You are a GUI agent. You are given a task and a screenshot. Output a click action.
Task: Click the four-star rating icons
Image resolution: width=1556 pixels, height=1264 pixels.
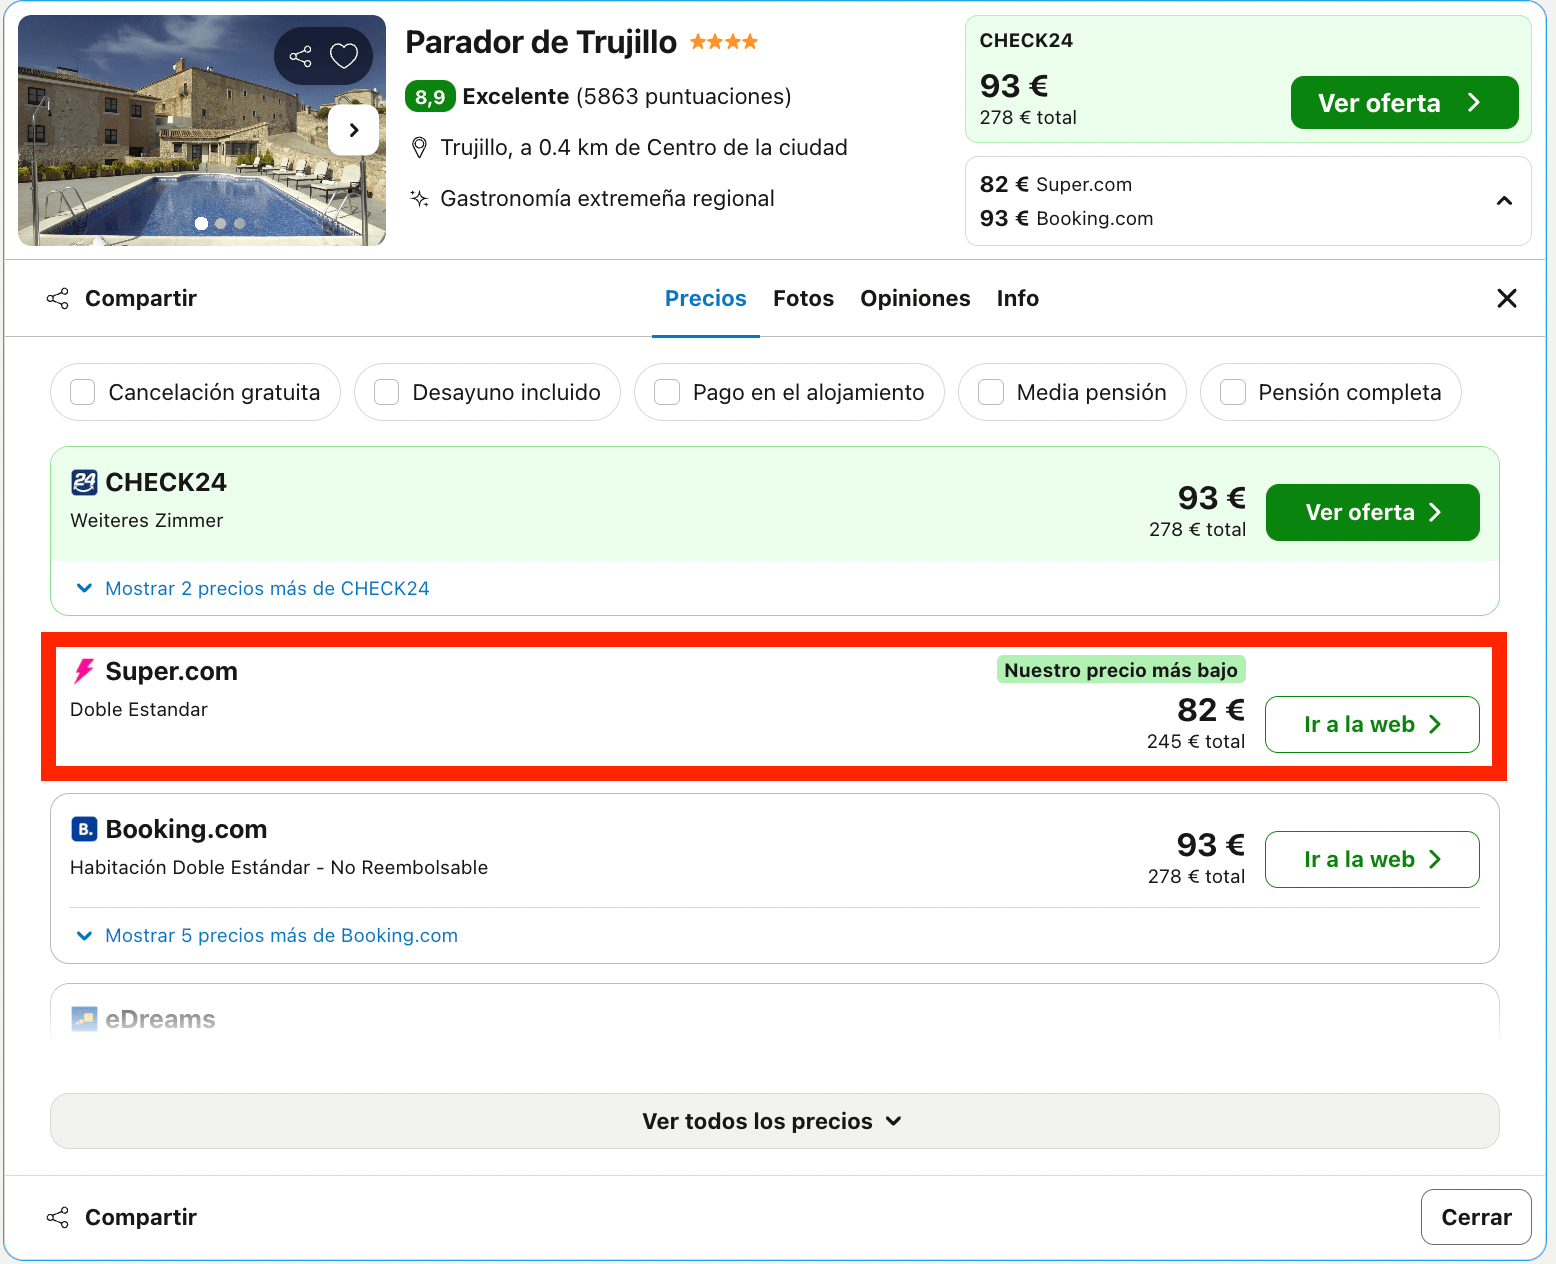(724, 42)
